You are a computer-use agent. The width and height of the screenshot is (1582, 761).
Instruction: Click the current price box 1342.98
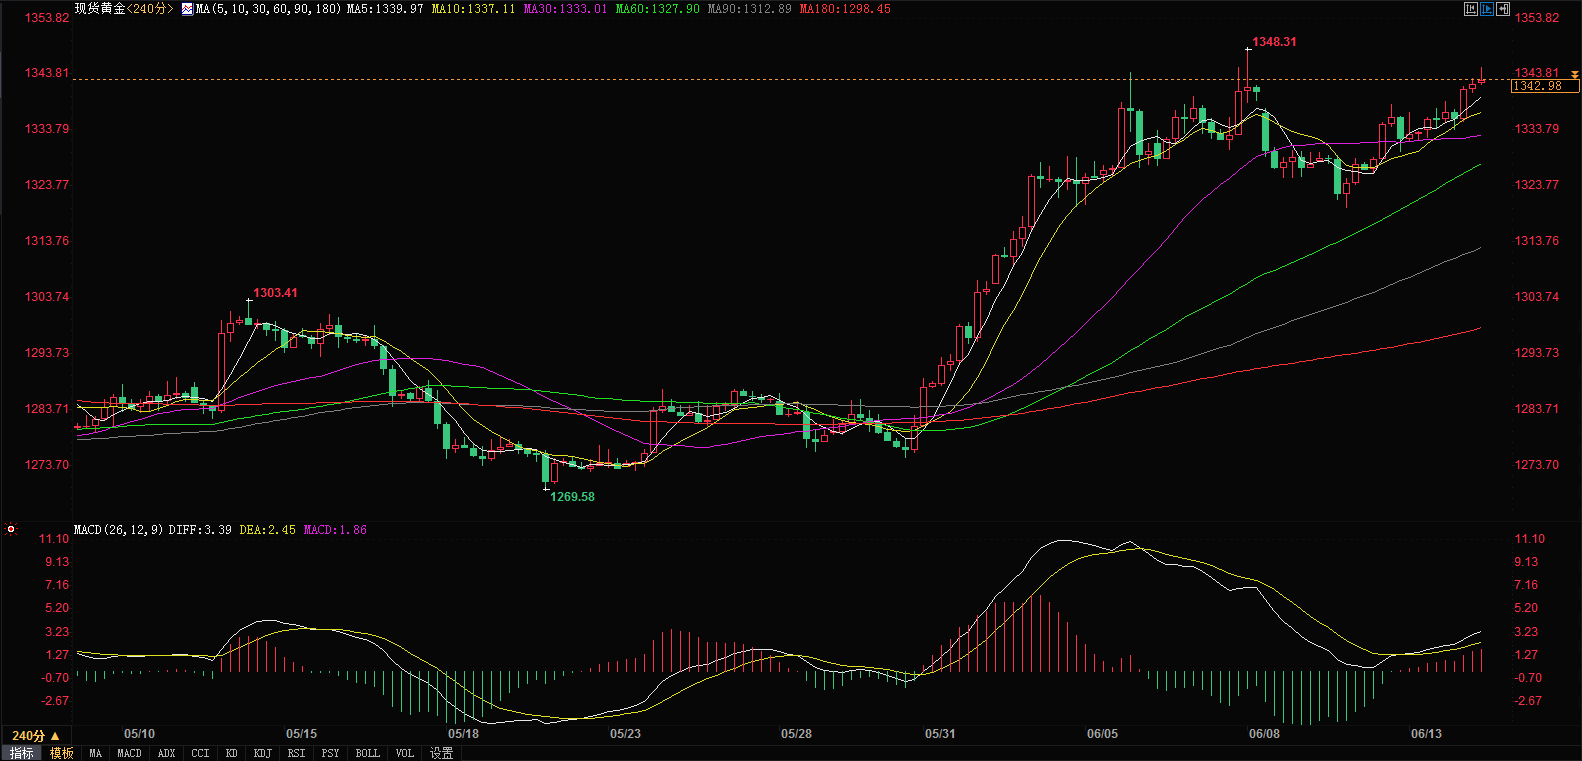(x=1546, y=86)
